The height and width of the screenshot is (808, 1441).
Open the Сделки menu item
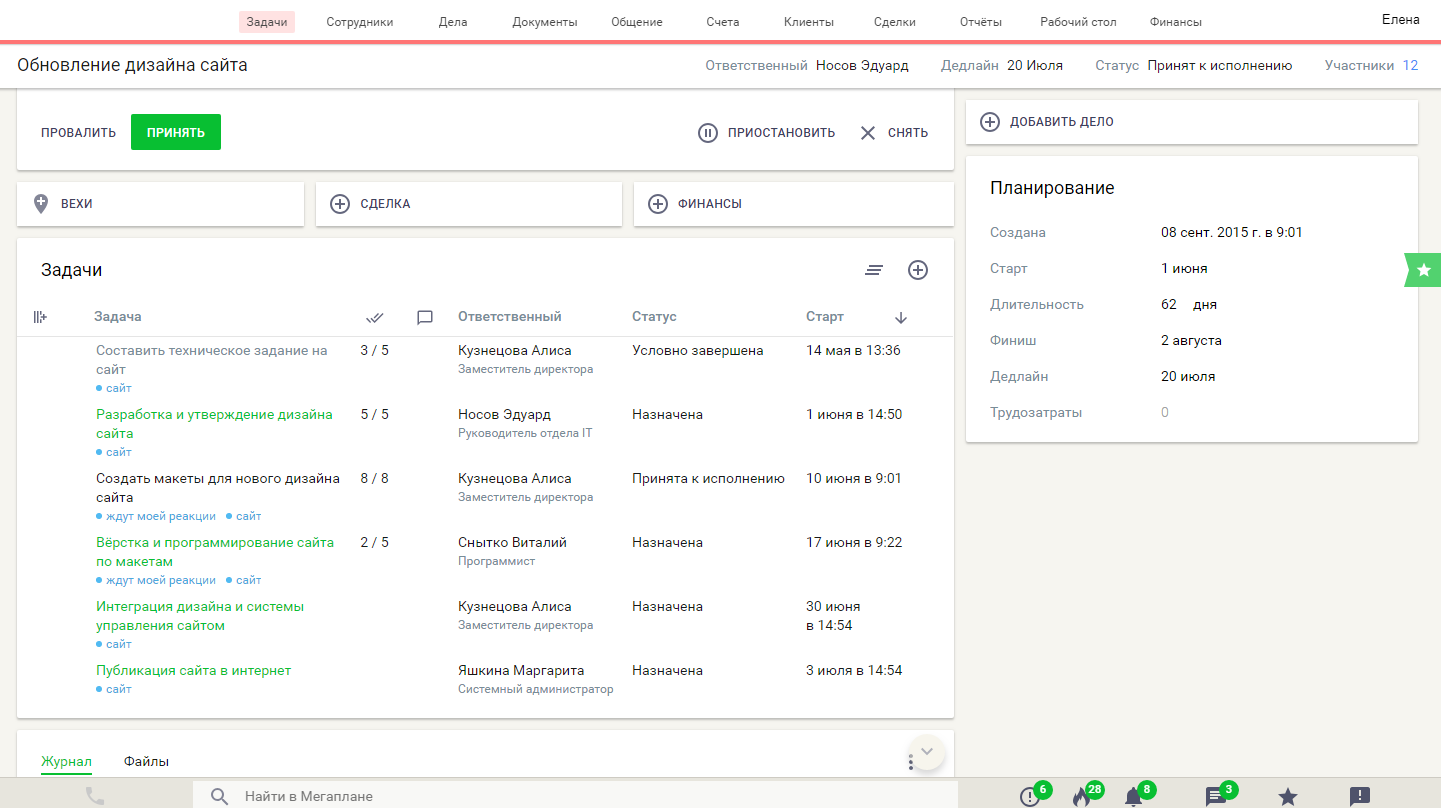tap(895, 22)
